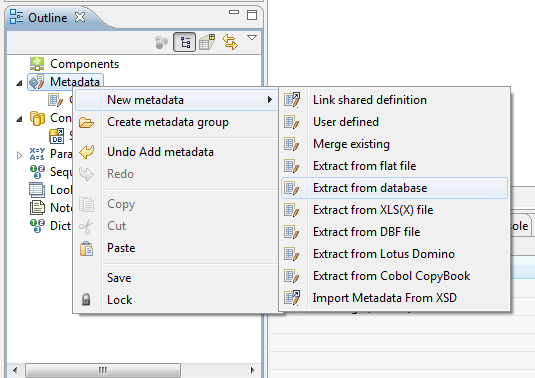The height and width of the screenshot is (378, 535).
Task: Expand the Parameters tree node
Action: pos(19,156)
